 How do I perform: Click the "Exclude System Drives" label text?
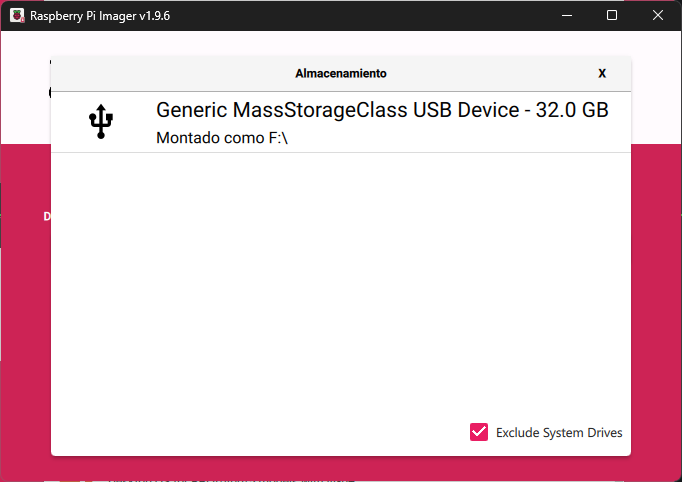[559, 433]
